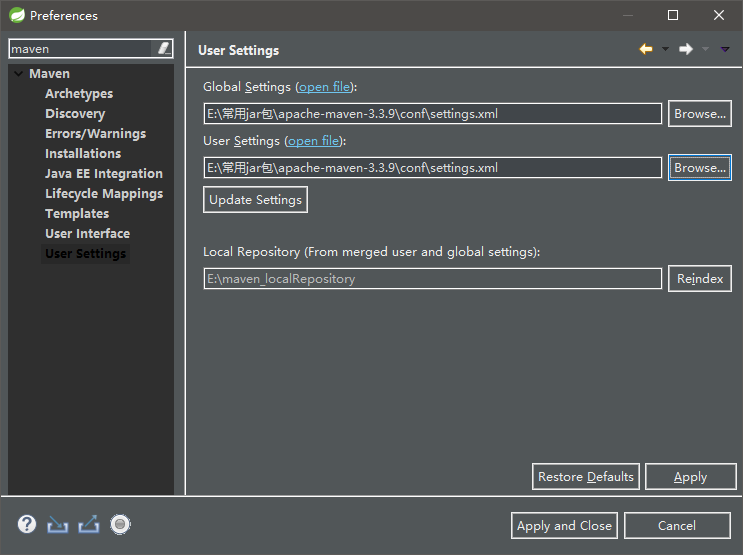Close the Preferences window
The image size is (743, 555).
pyautogui.click(x=718, y=15)
